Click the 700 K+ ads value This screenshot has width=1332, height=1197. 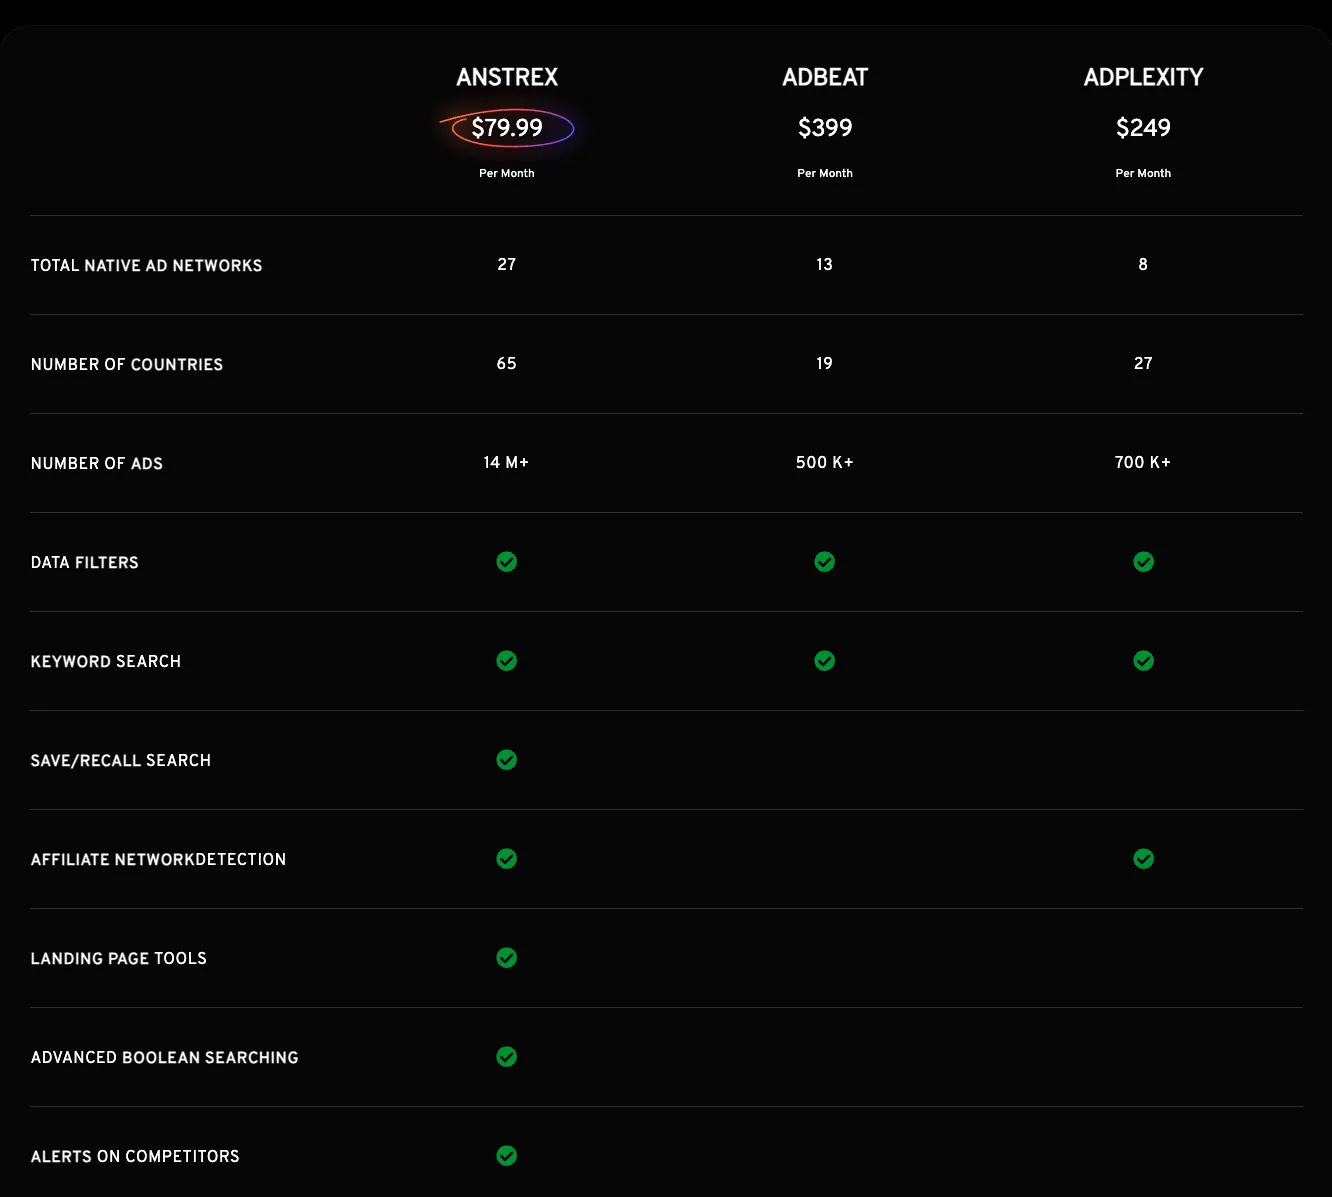tap(1143, 462)
